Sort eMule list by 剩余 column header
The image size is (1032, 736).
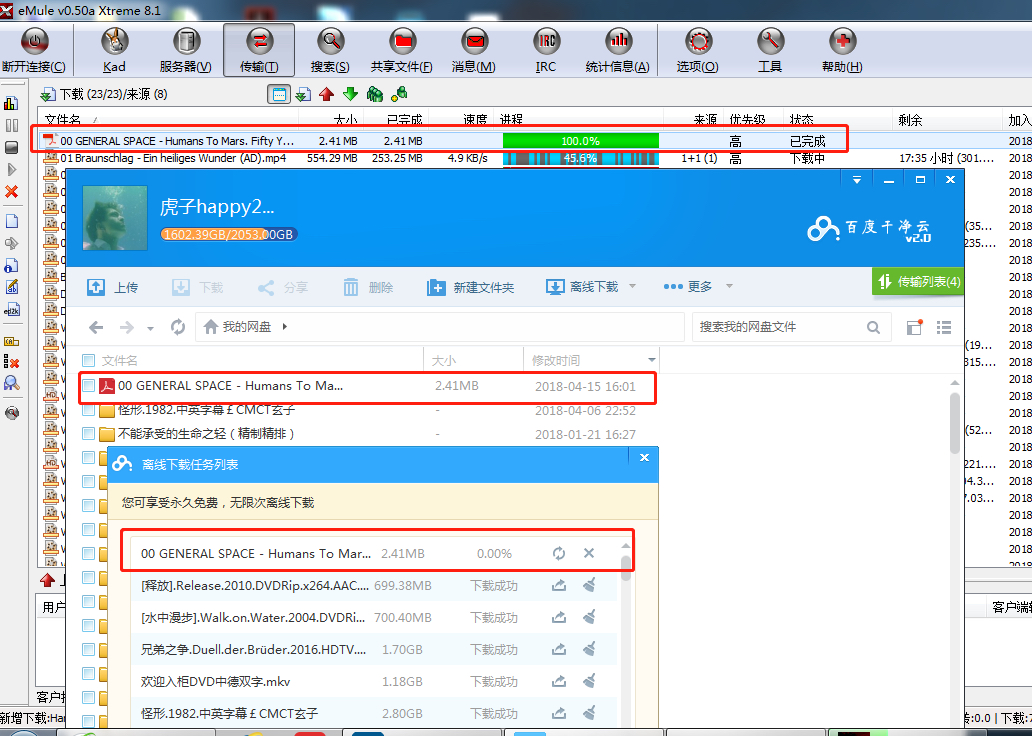946,118
